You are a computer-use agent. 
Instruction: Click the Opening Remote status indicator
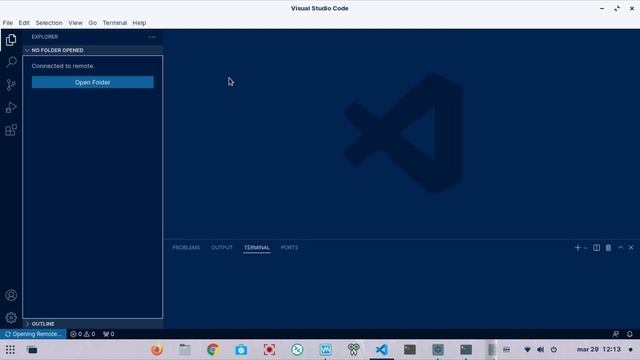(x=33, y=334)
